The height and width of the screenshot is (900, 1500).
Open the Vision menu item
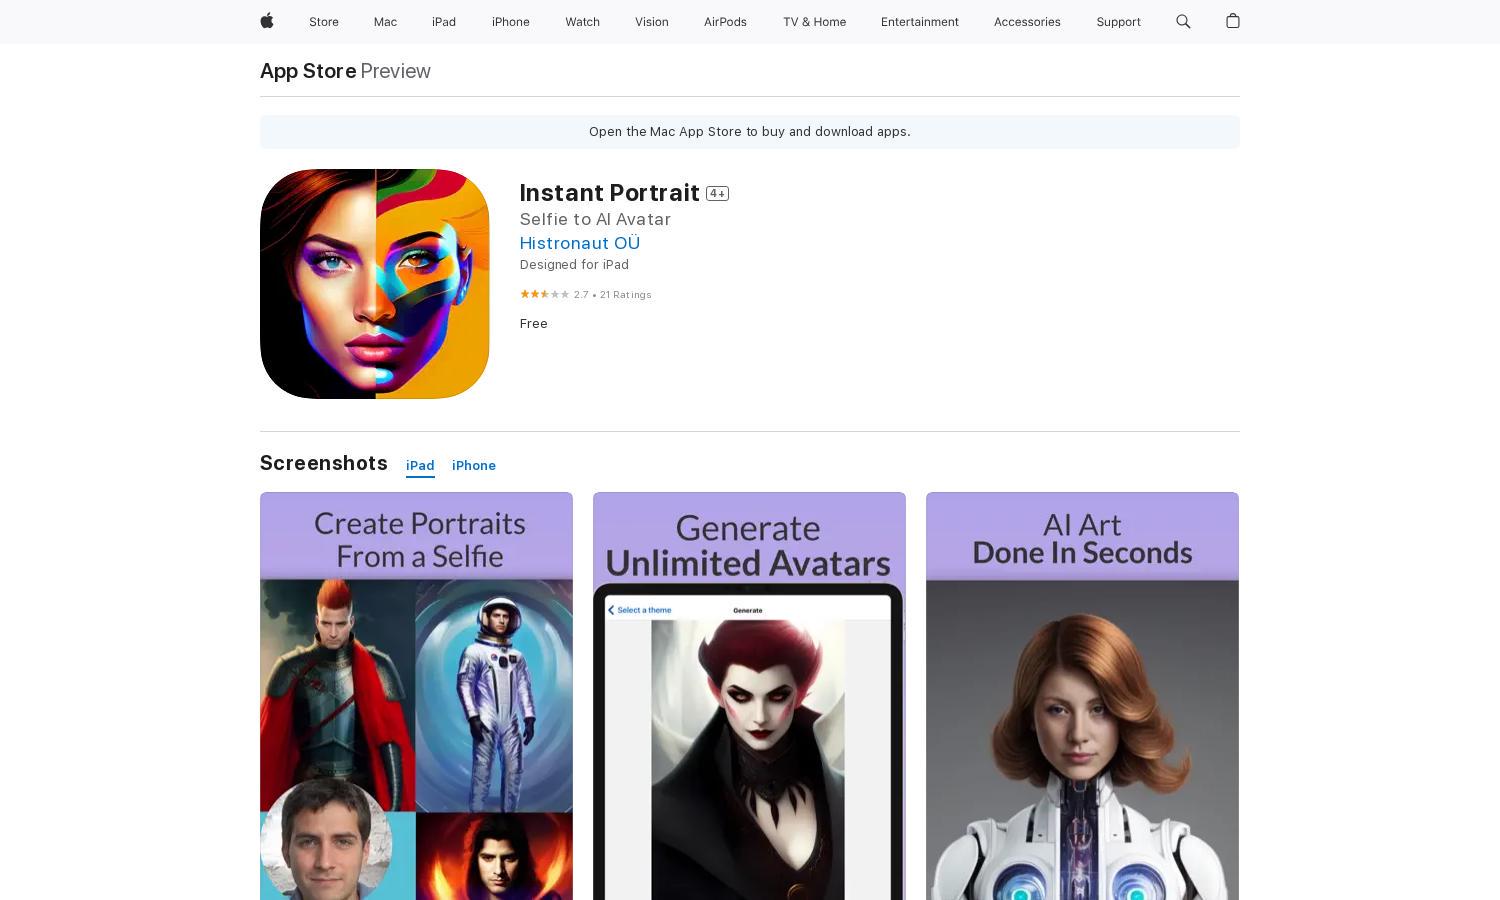tap(651, 22)
